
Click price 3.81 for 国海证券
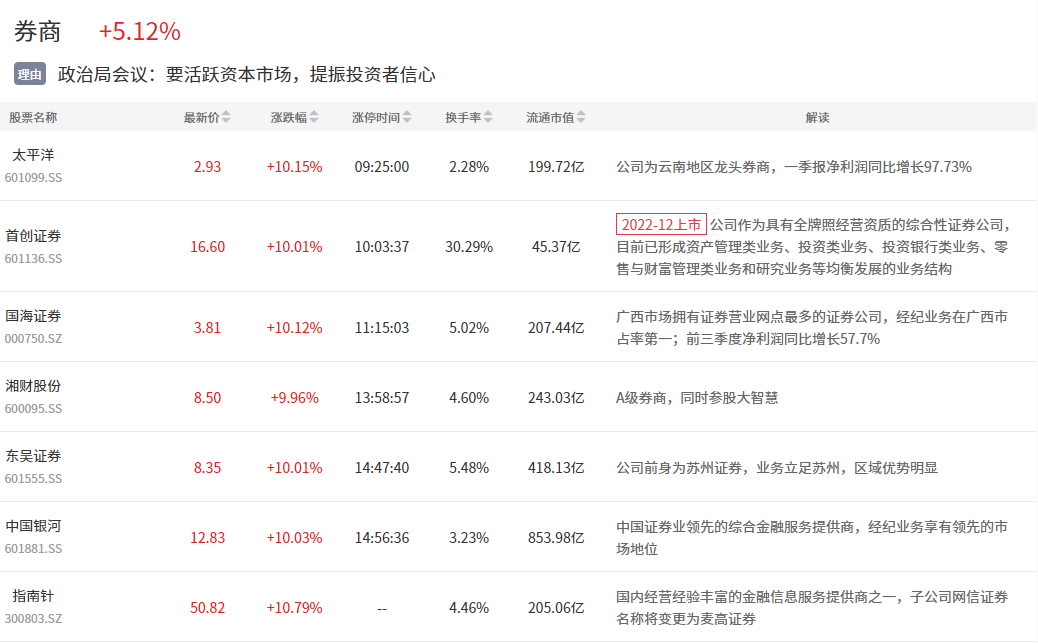coord(207,328)
